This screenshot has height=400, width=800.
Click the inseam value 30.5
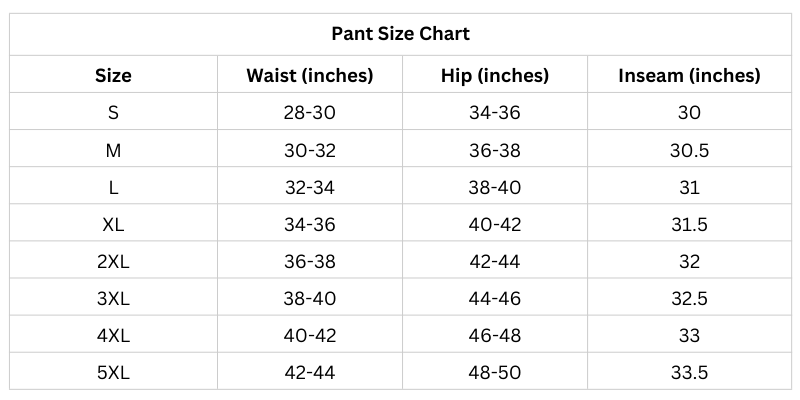(689, 150)
